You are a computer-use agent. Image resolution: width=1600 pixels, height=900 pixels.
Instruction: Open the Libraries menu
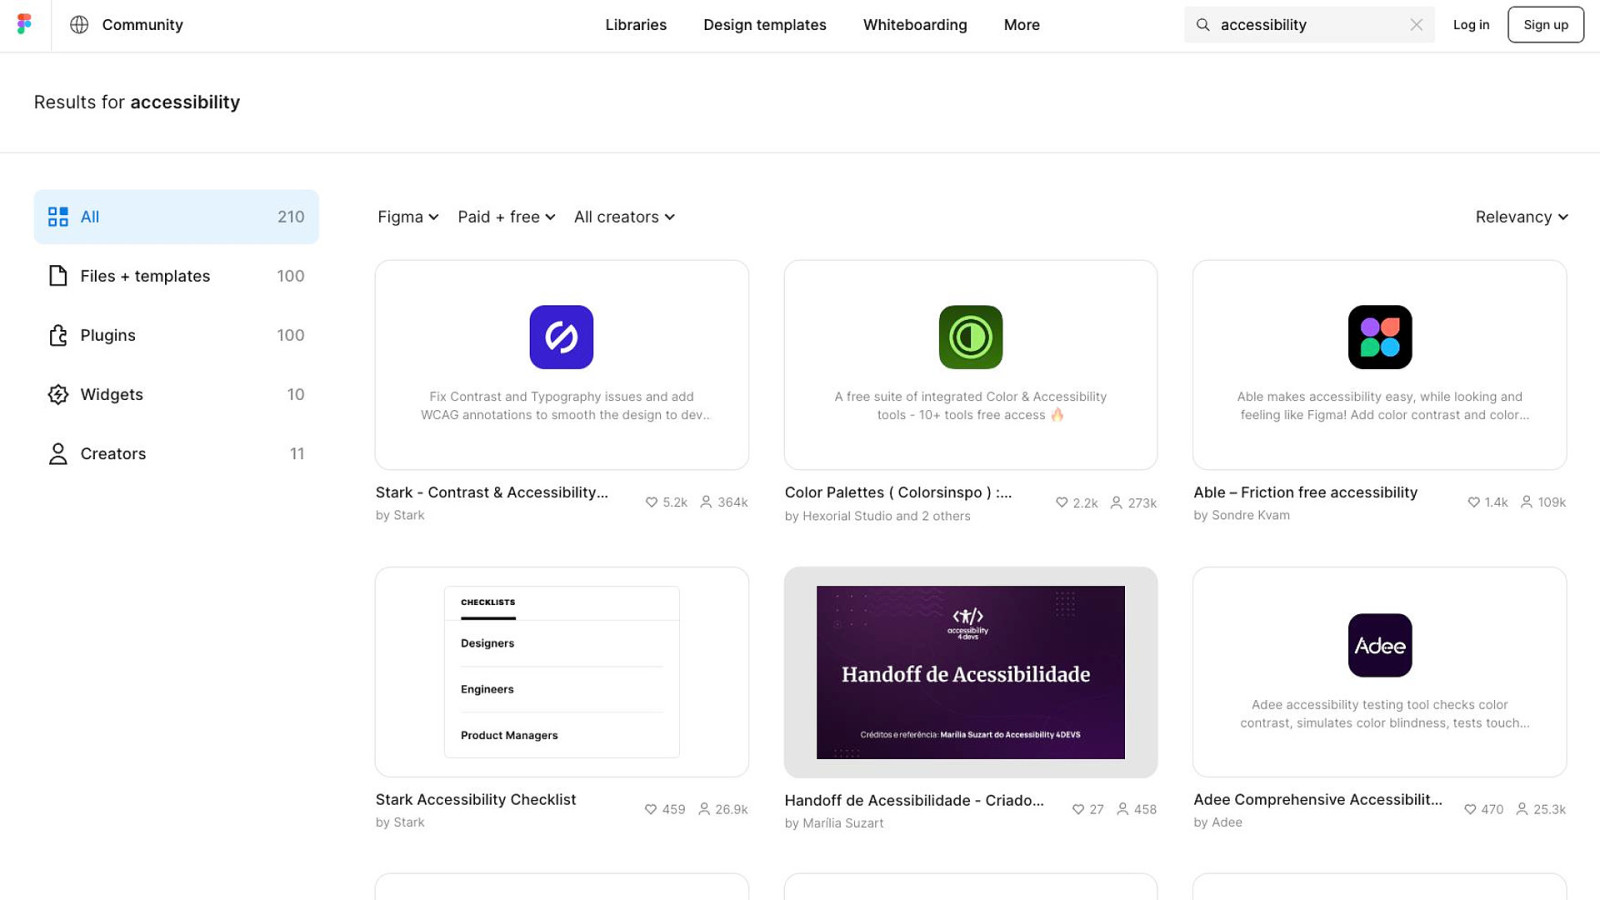point(636,25)
